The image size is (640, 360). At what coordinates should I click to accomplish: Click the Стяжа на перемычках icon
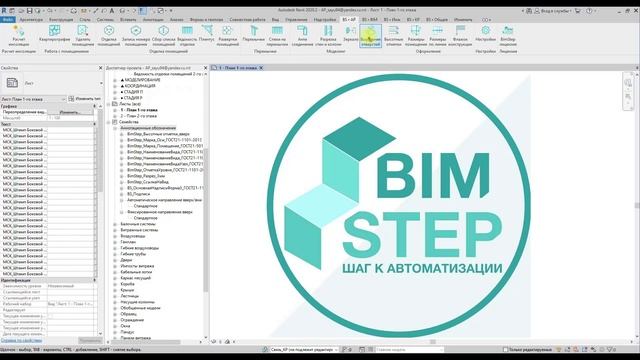[277, 36]
